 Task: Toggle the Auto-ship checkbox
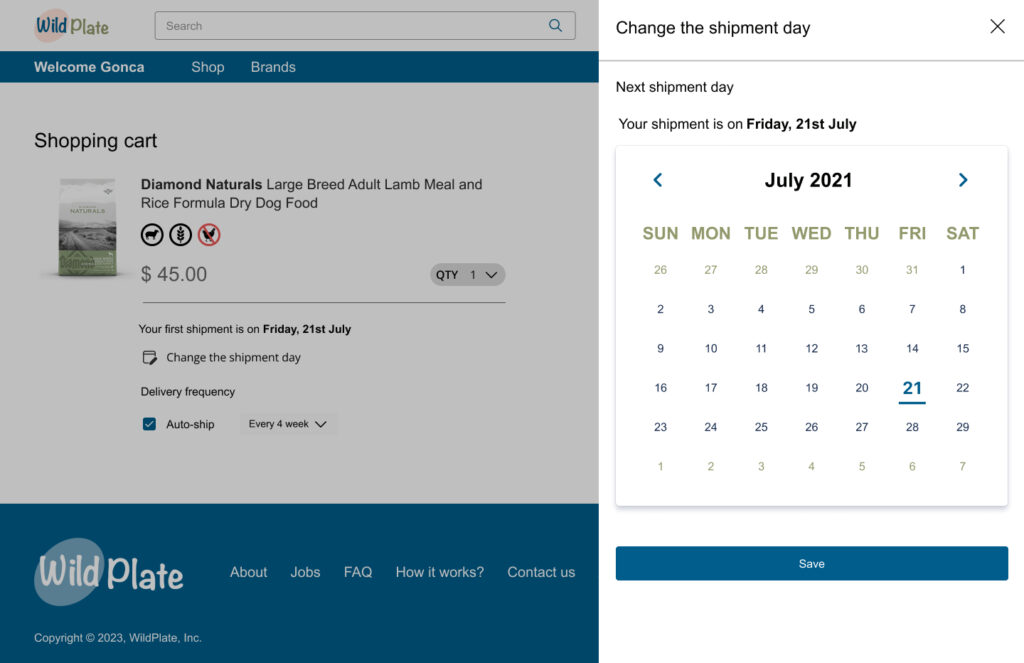click(149, 424)
